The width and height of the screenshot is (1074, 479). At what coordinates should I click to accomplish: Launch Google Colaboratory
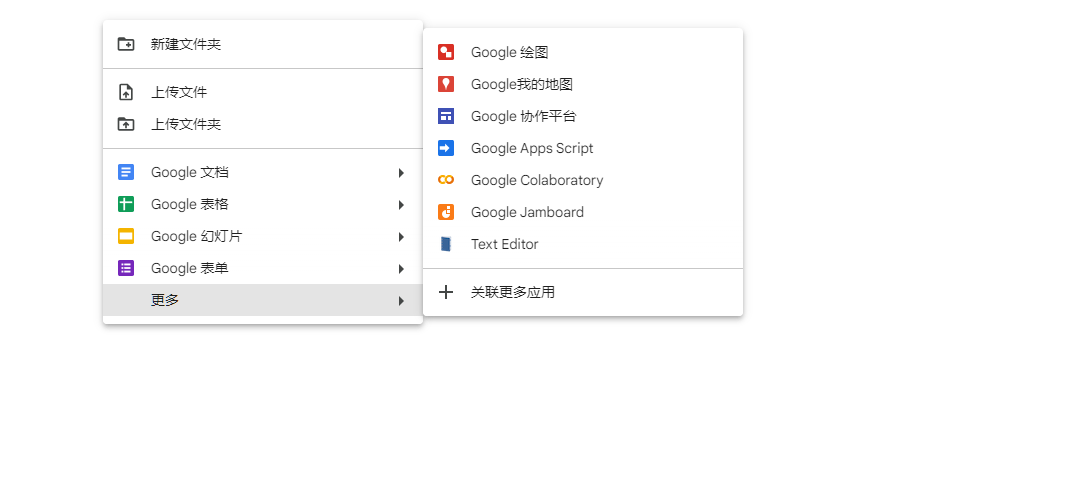click(583, 180)
